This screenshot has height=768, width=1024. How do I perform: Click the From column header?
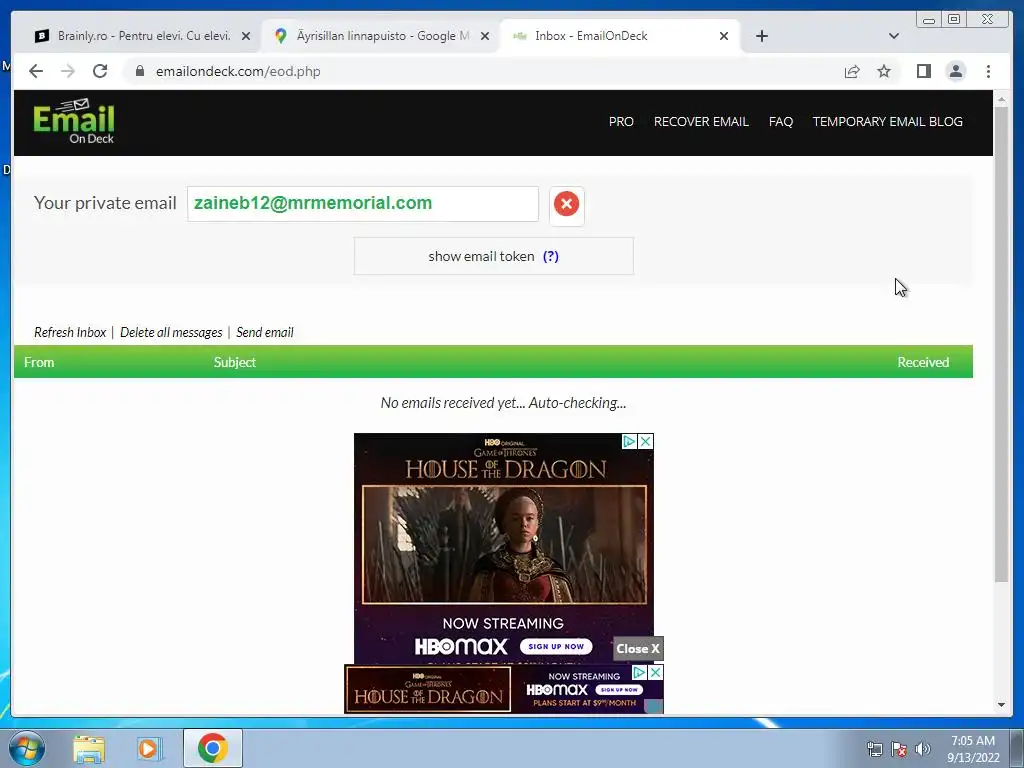tap(39, 362)
